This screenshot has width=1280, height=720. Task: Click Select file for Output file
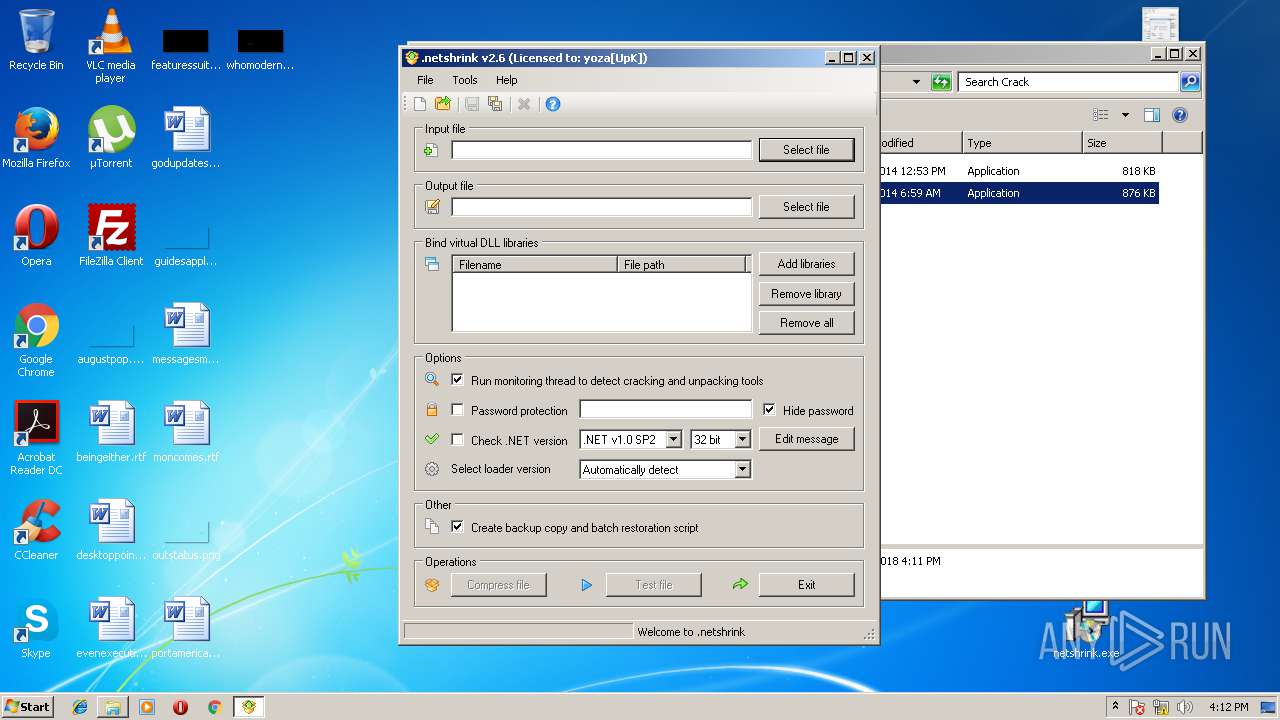(806, 207)
